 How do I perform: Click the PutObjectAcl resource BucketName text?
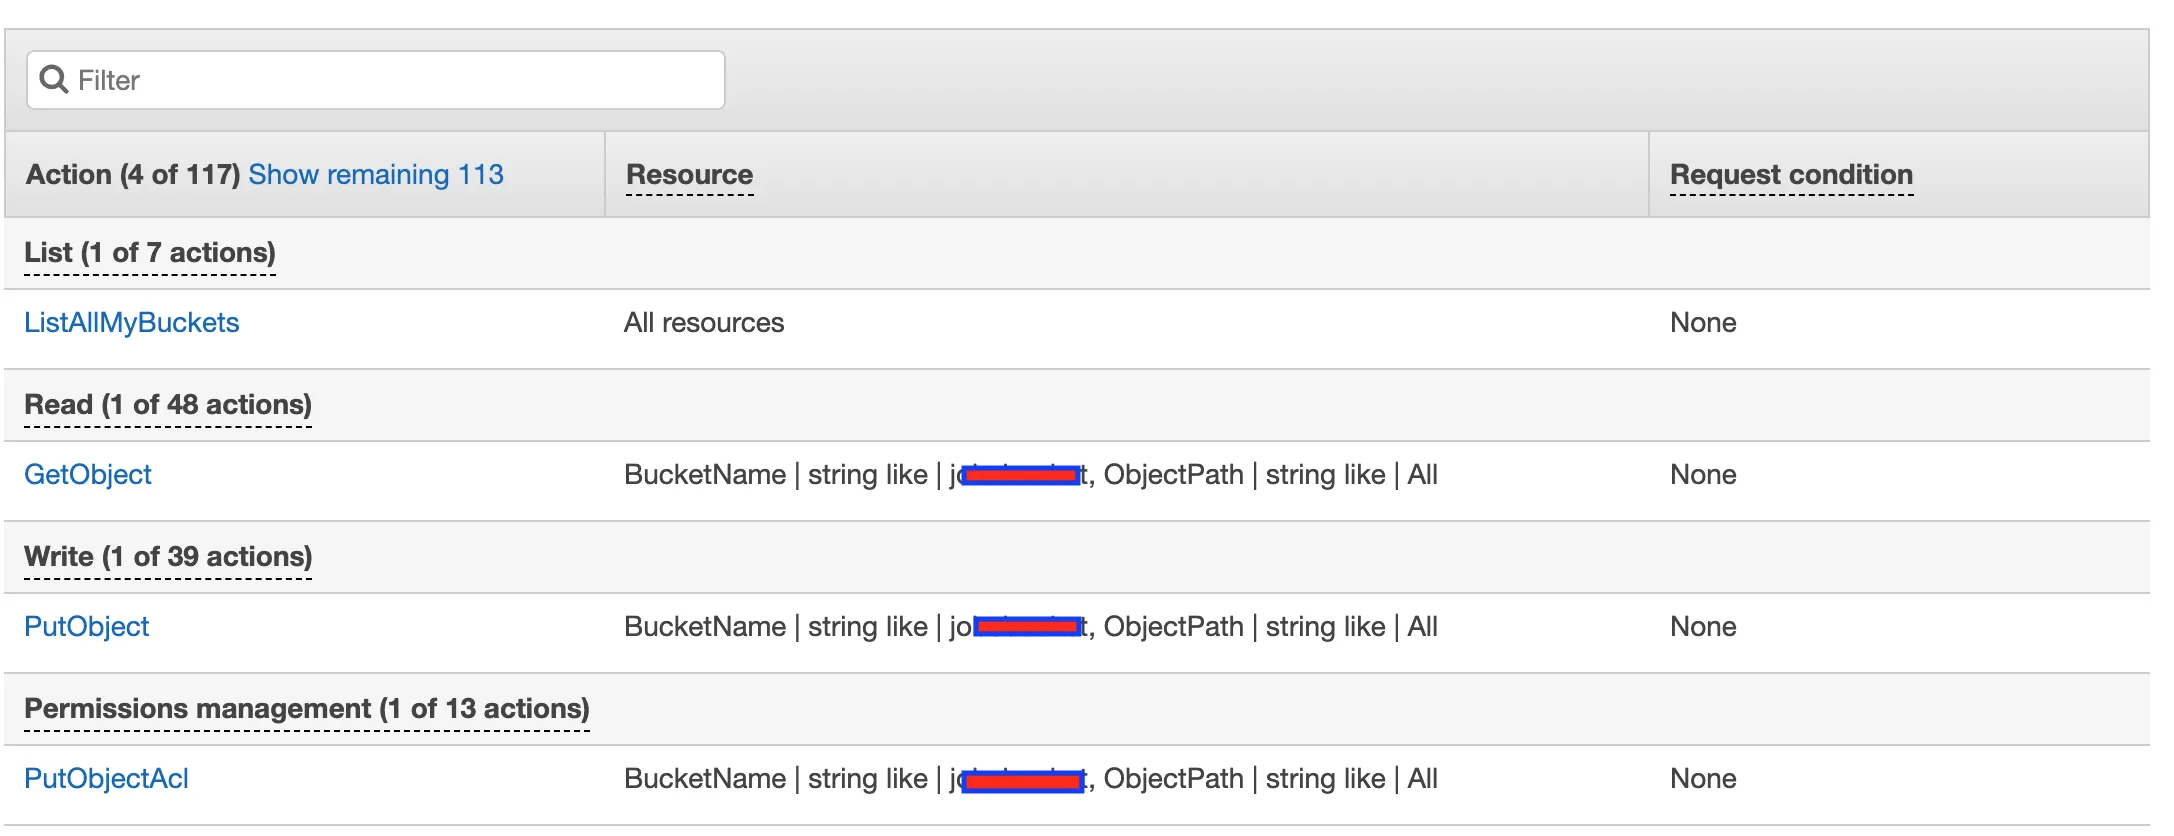pos(705,779)
